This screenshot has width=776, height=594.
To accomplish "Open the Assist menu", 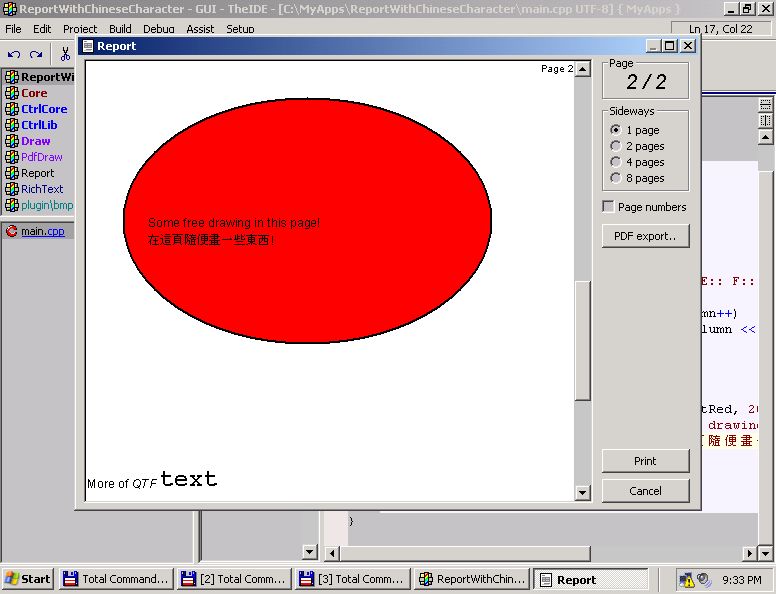I will pyautogui.click(x=200, y=29).
